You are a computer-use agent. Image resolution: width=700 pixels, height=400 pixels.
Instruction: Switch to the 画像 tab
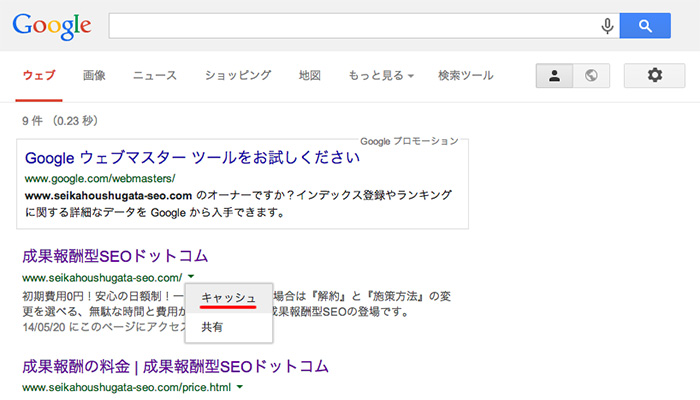coord(94,75)
